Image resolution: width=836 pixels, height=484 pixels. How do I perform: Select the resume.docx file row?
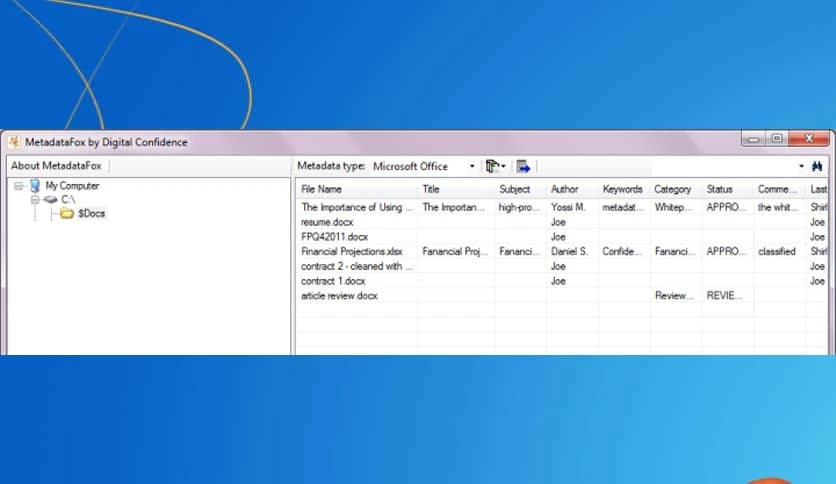[325, 222]
